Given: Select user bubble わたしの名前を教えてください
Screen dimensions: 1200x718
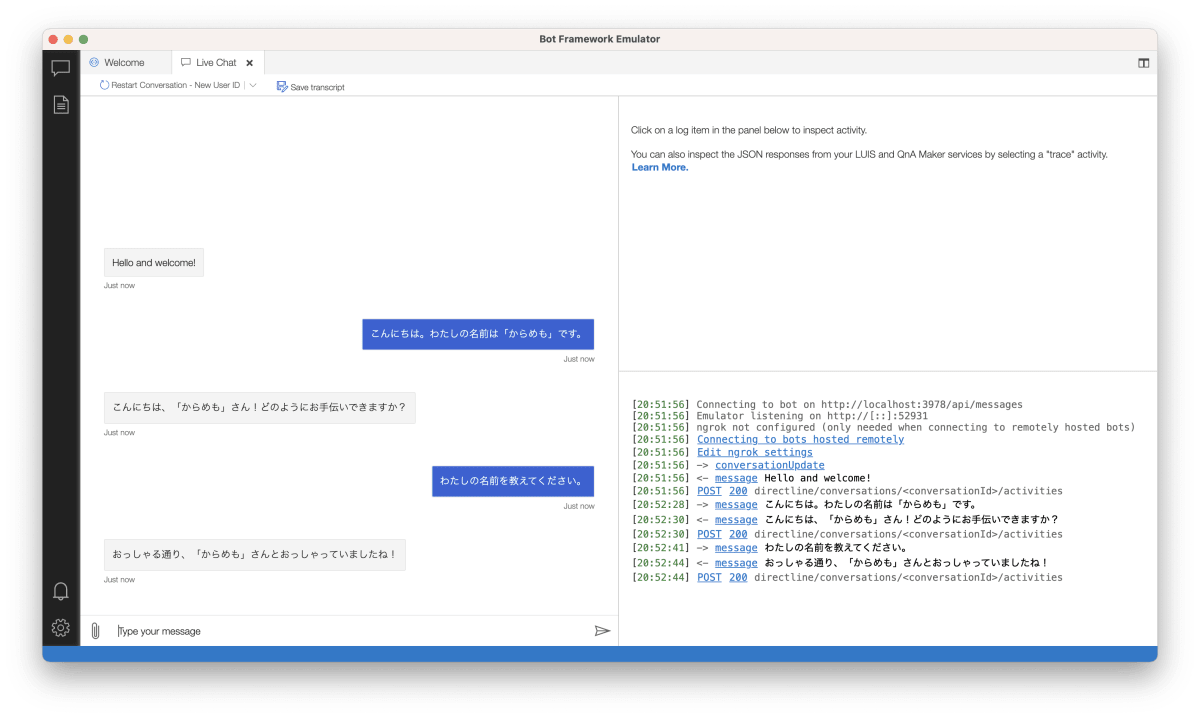Looking at the screenshot, I should (513, 481).
